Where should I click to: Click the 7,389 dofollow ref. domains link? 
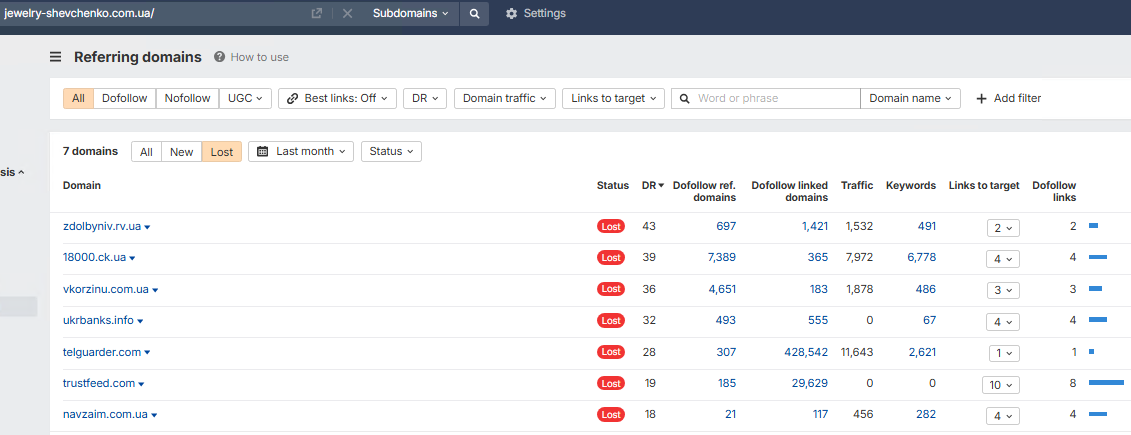[x=721, y=258]
